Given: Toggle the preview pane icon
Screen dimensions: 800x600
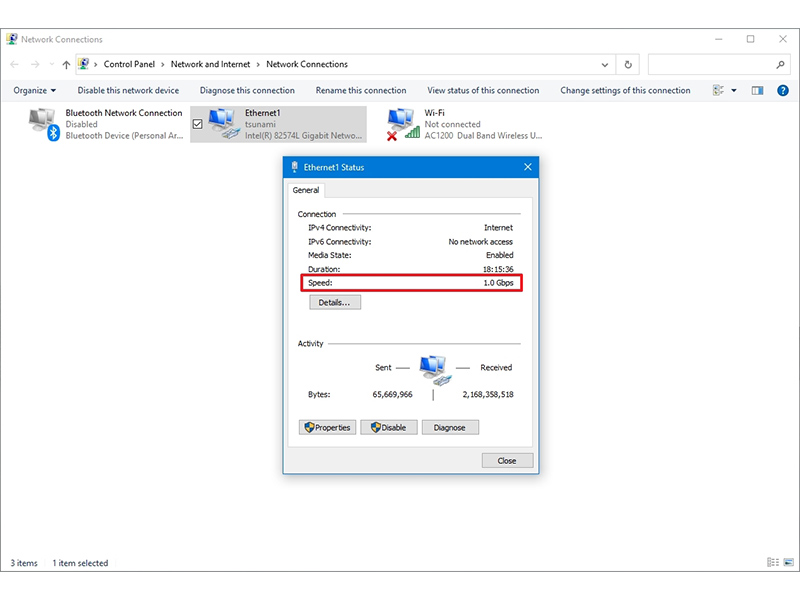Looking at the screenshot, I should click(757, 90).
